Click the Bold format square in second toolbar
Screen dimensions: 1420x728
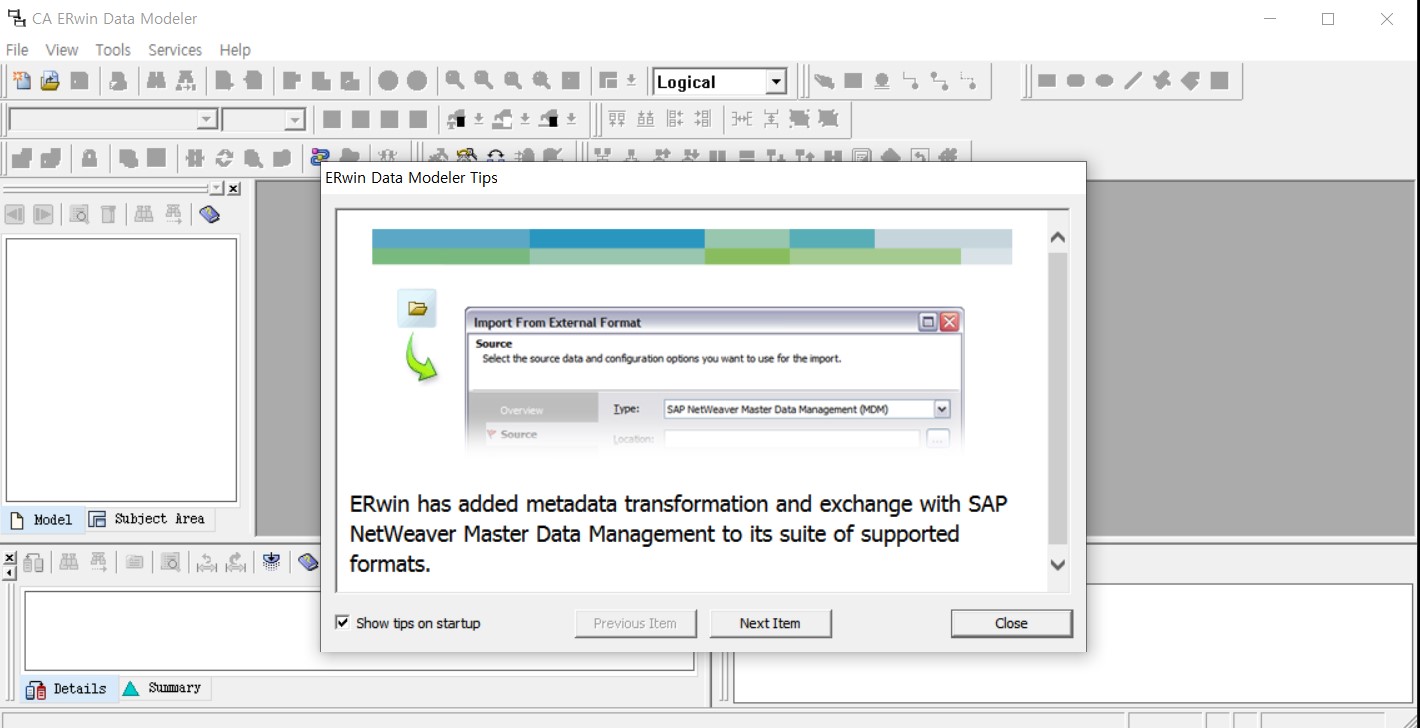[x=332, y=119]
